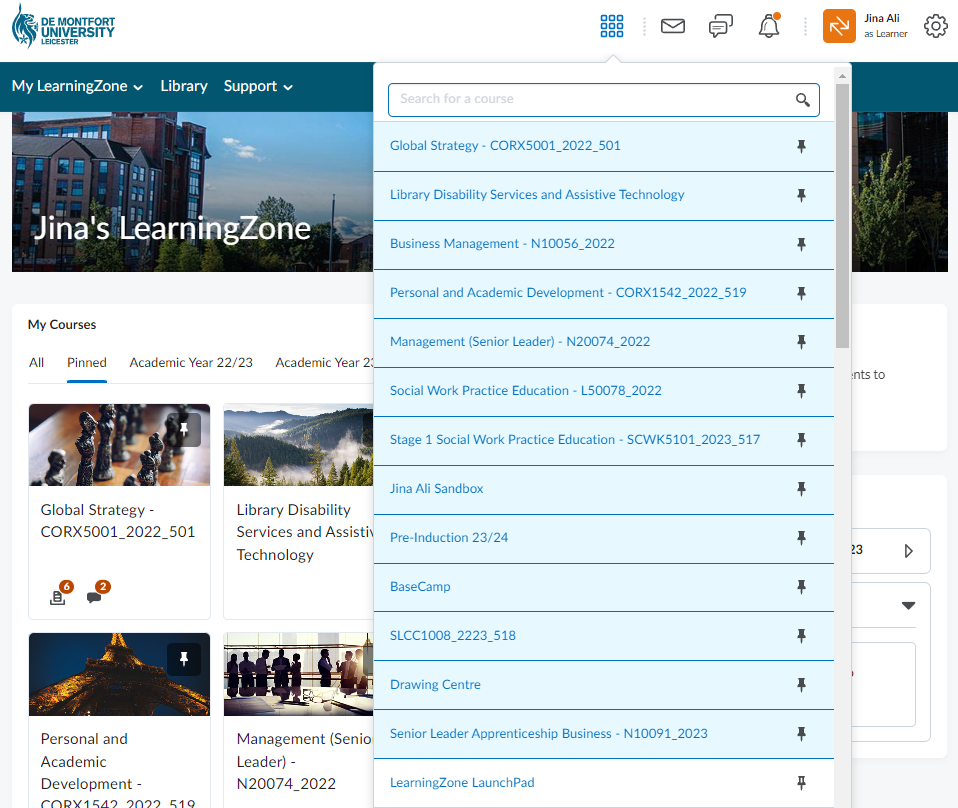Click pin icon on Global Strategy course tile
Screen dimensions: 958x808
[x=184, y=430]
